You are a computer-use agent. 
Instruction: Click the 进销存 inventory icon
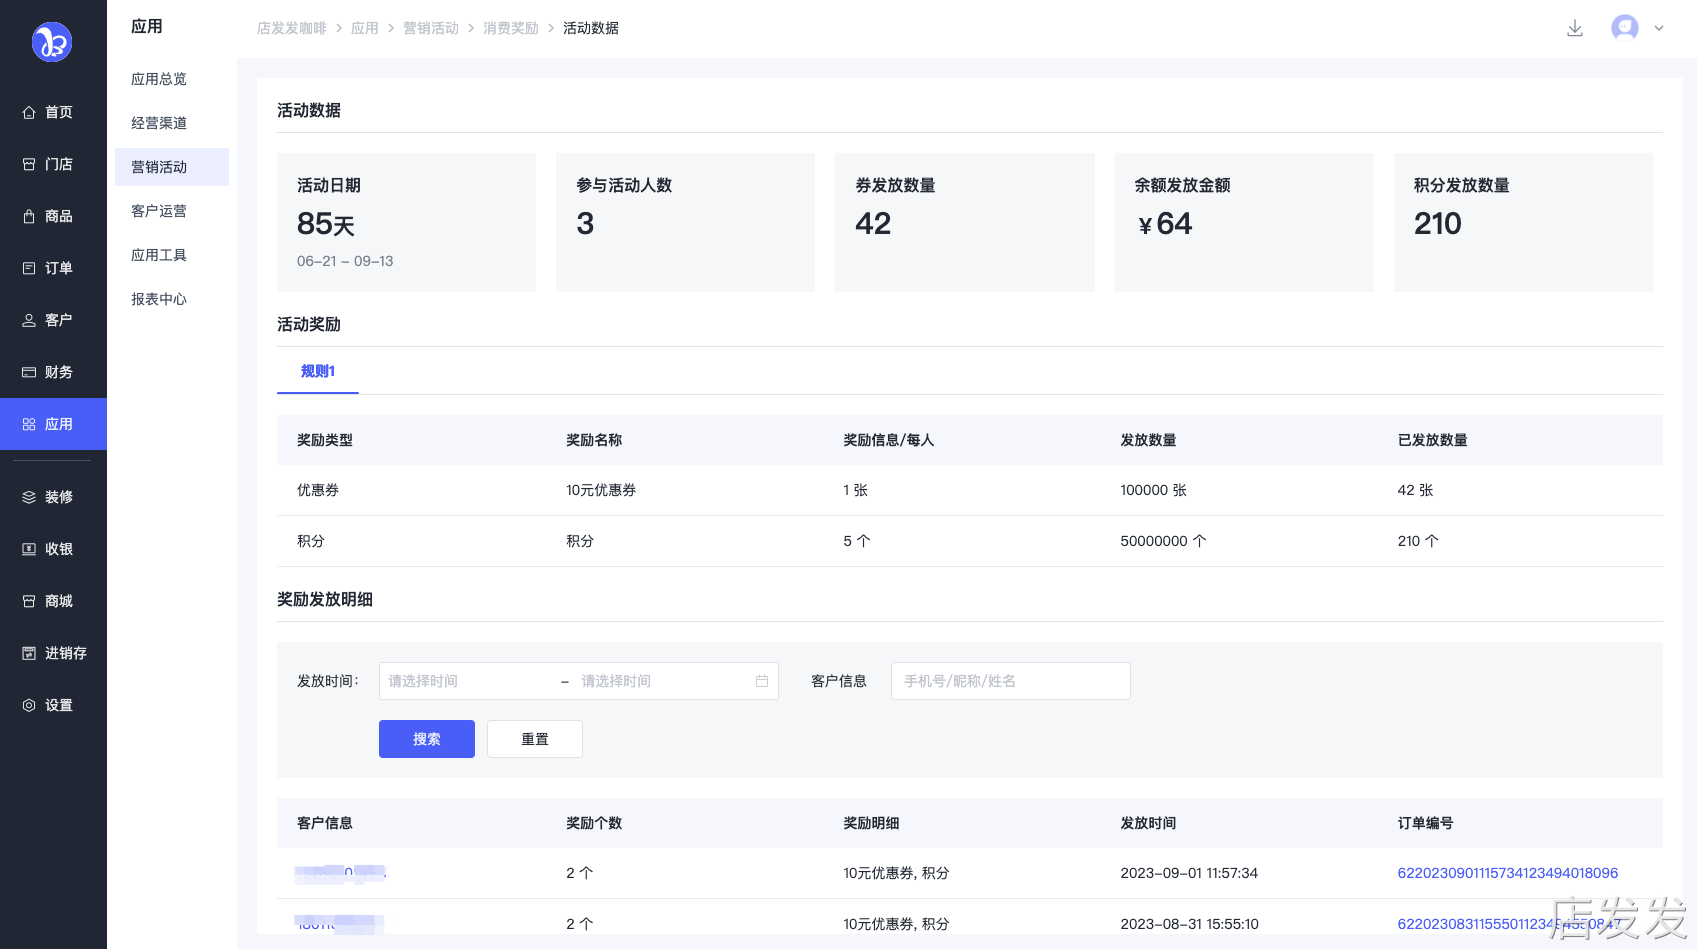29,653
